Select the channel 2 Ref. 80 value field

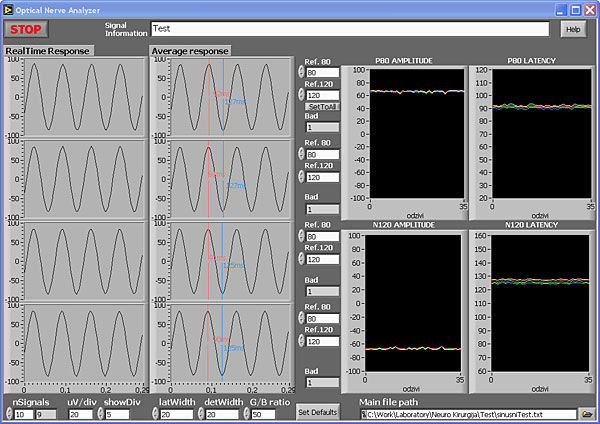point(323,154)
